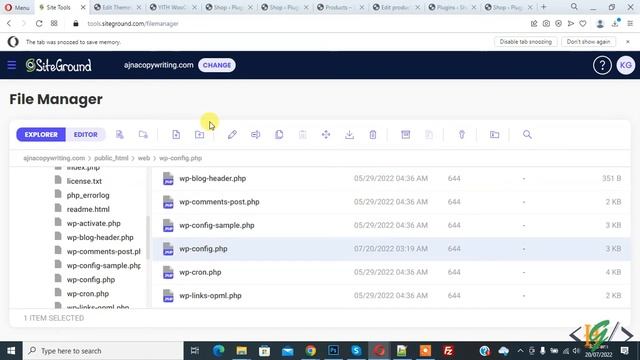Click the pencil Edit icon in toolbar
Viewport: 640px width, 360px height.
point(232,134)
